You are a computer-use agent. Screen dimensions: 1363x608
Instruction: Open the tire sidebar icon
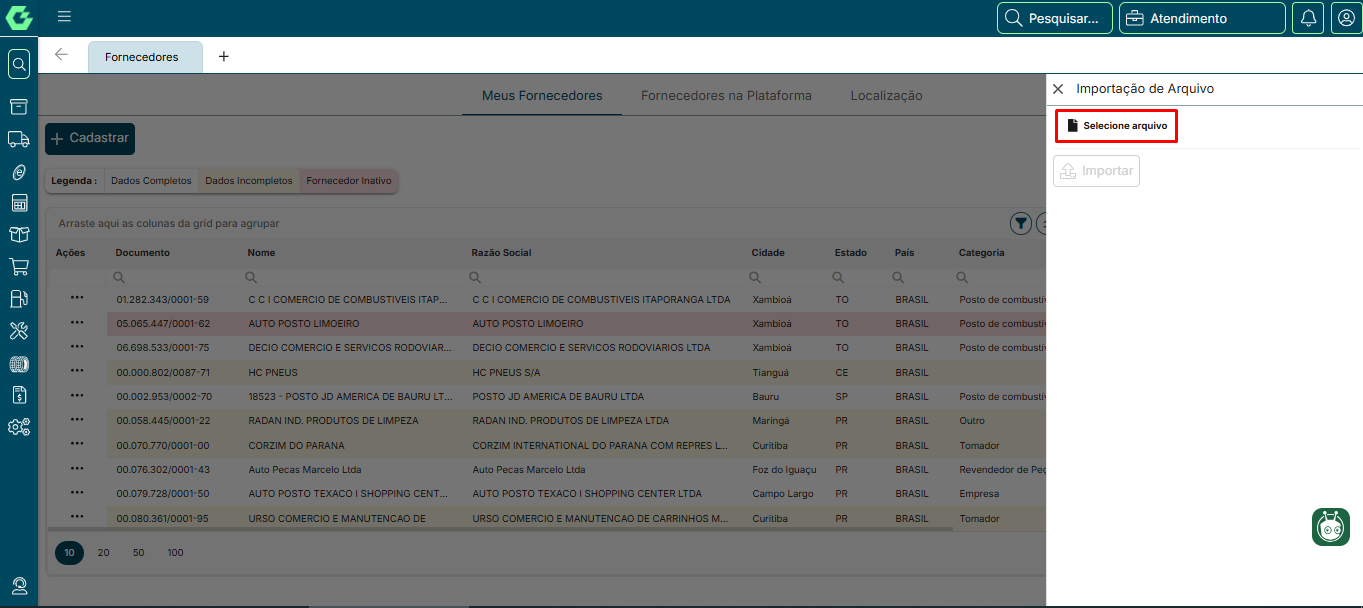19,364
